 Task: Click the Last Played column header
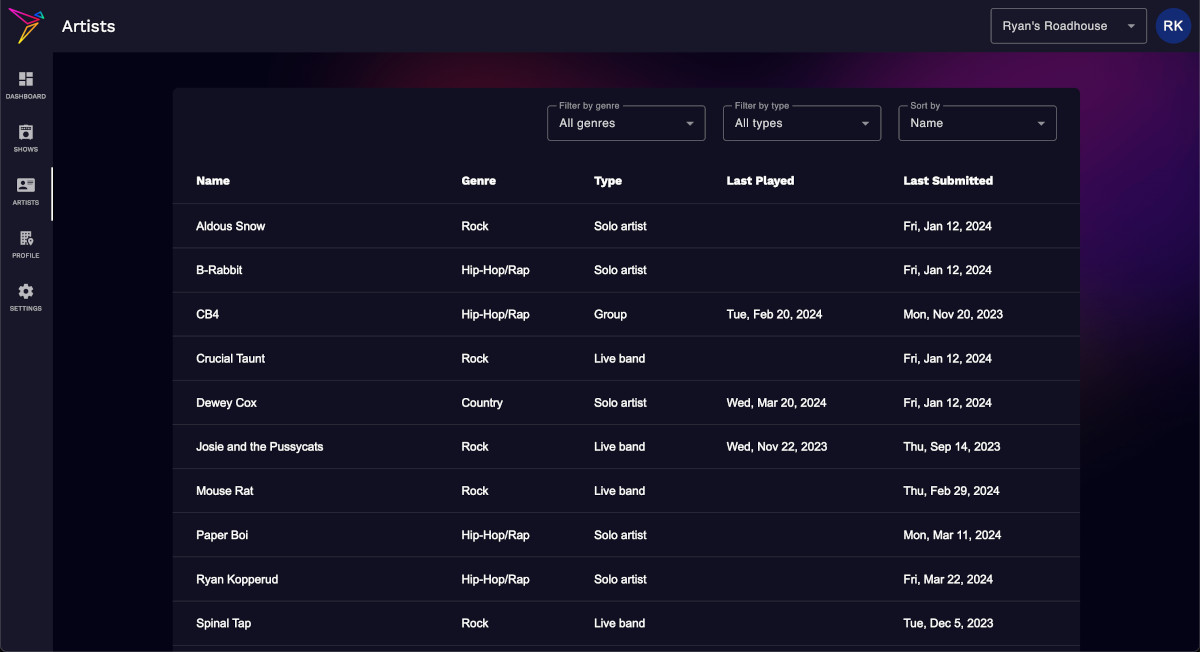click(x=760, y=181)
